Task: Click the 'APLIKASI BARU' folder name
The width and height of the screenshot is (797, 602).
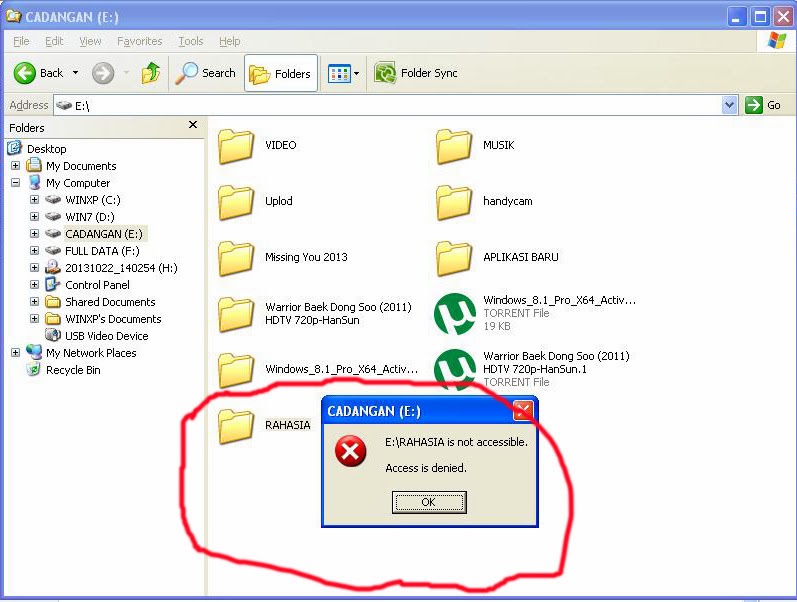Action: [520, 257]
